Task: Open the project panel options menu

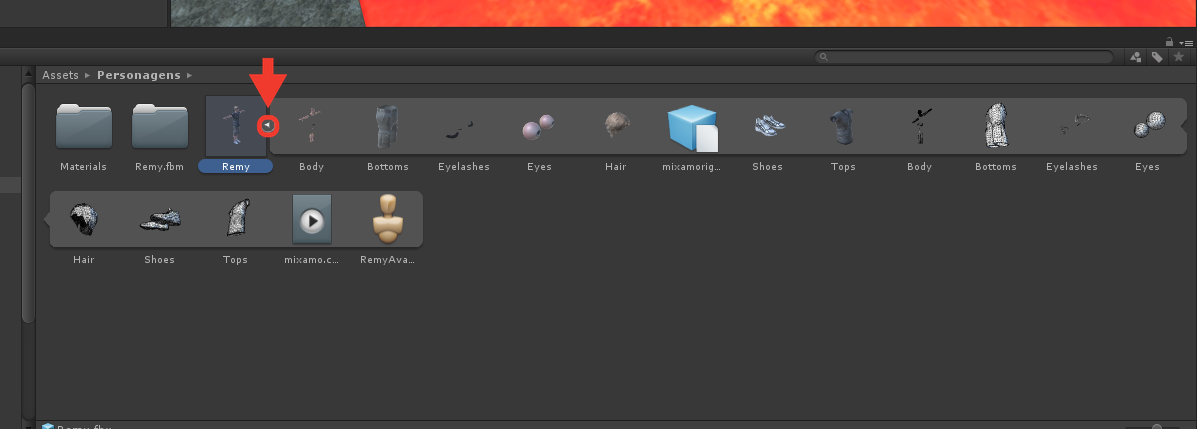Action: click(x=1186, y=43)
